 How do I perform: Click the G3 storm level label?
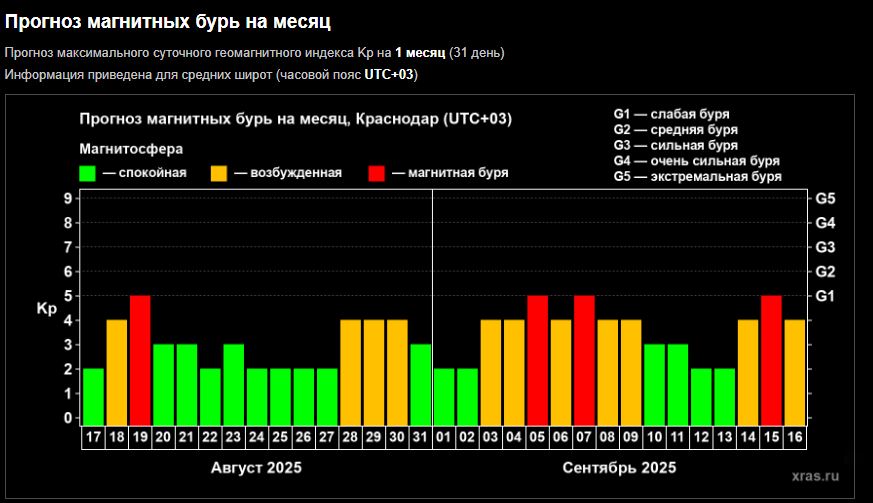pos(825,247)
